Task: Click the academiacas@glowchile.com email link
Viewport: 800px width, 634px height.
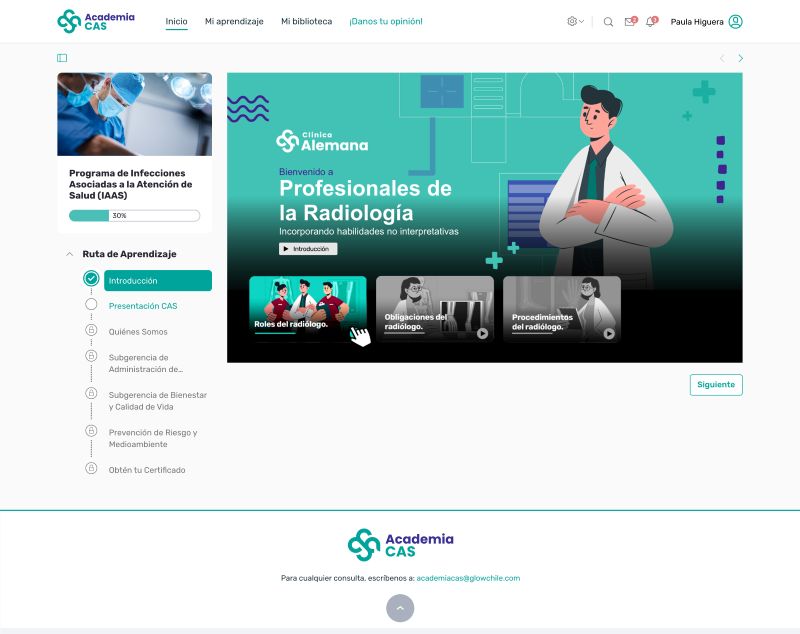Action: [467, 578]
